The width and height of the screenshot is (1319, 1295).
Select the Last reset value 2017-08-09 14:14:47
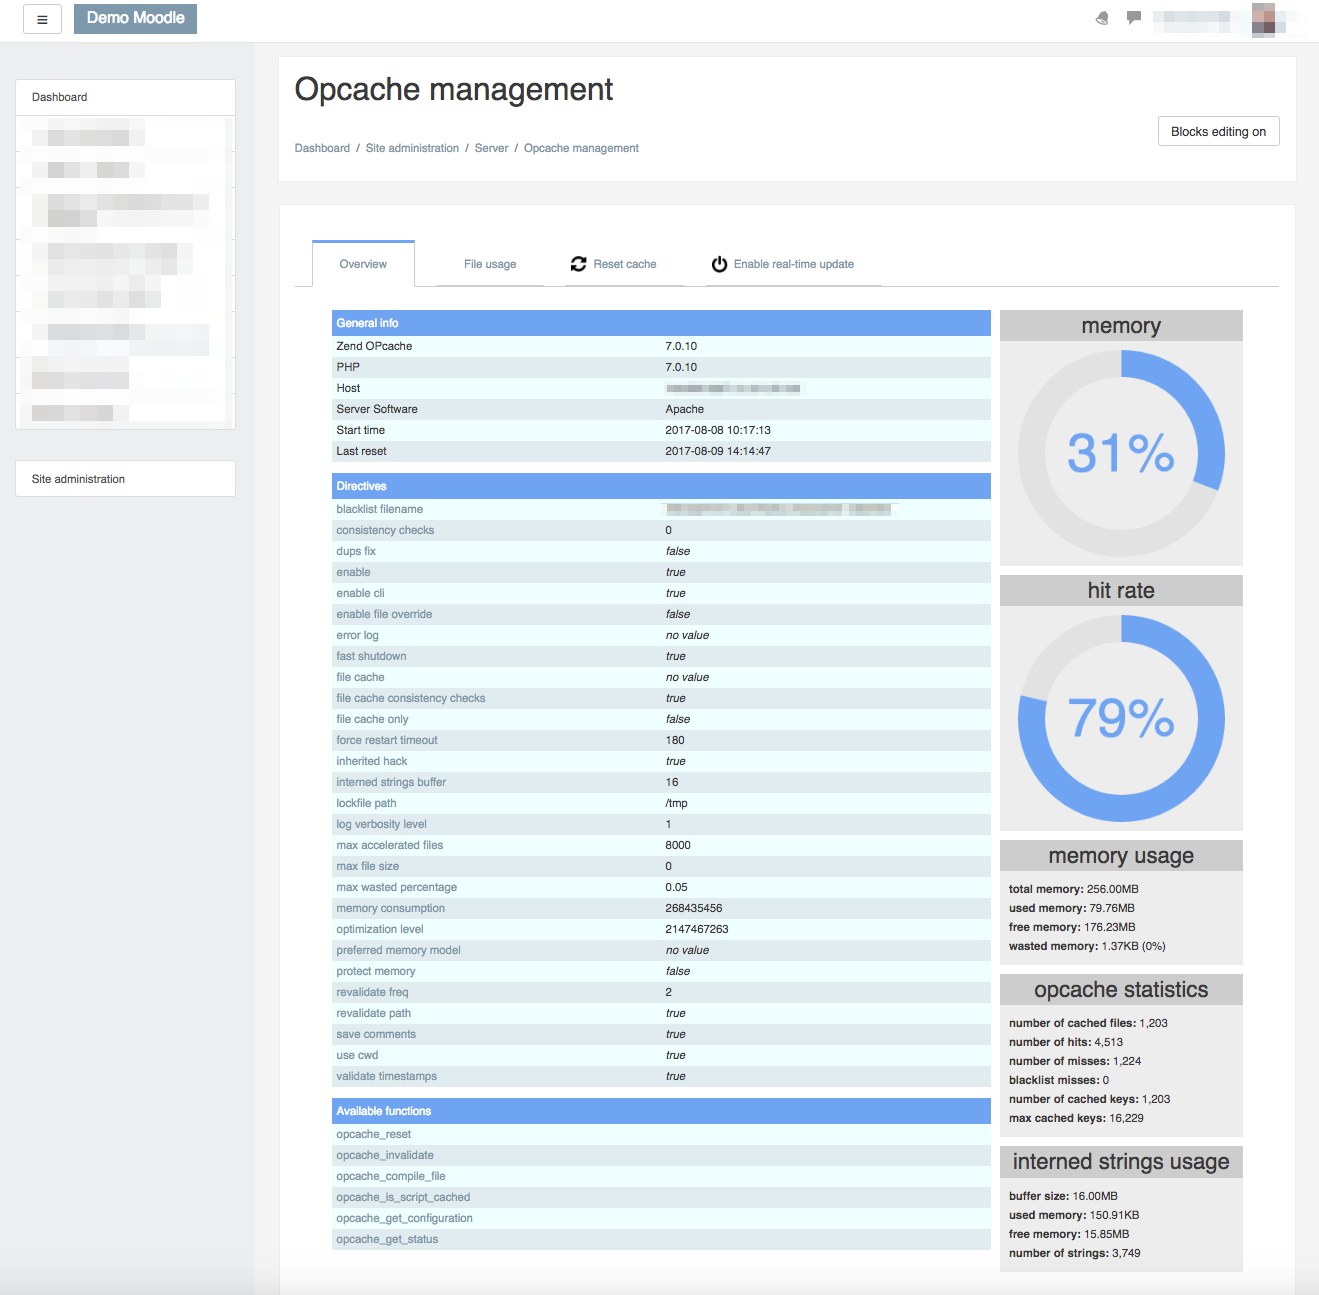coord(718,451)
